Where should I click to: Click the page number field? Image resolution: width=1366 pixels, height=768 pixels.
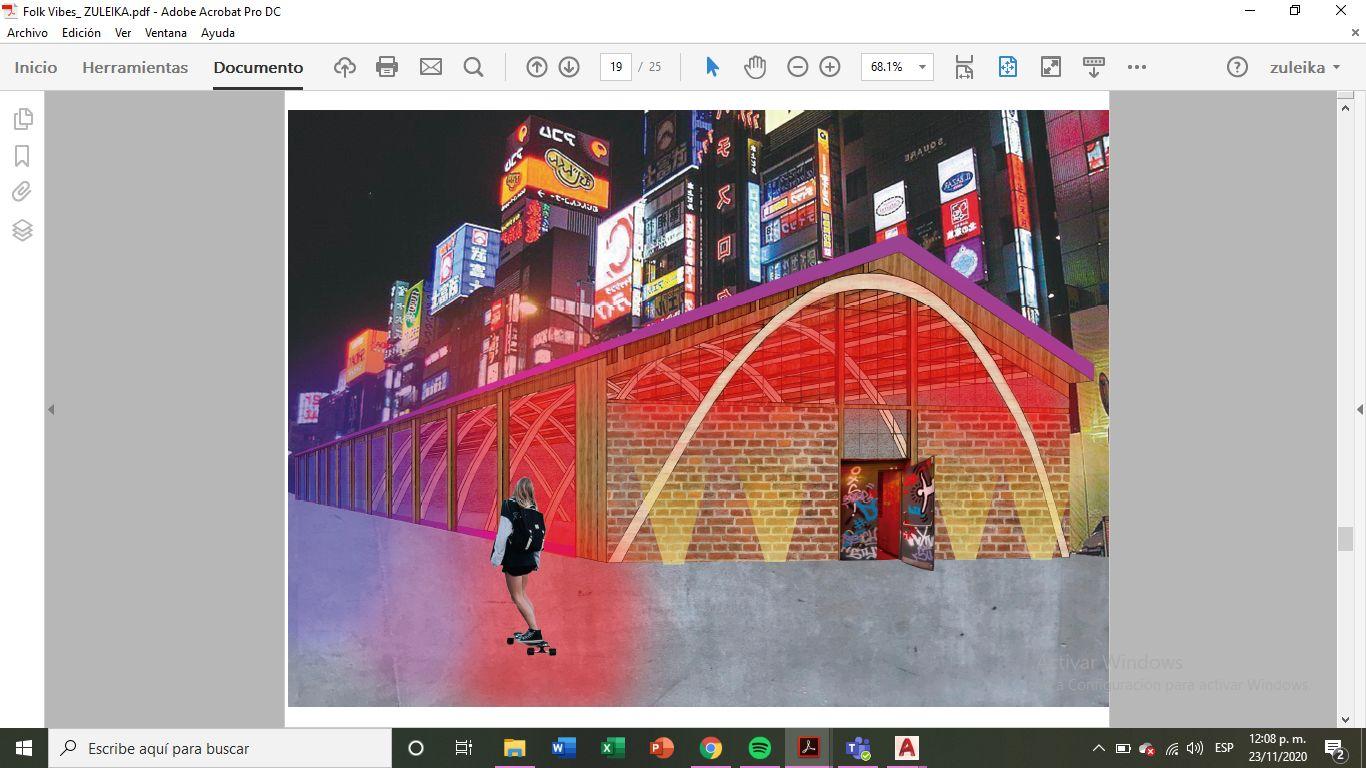pyautogui.click(x=616, y=67)
